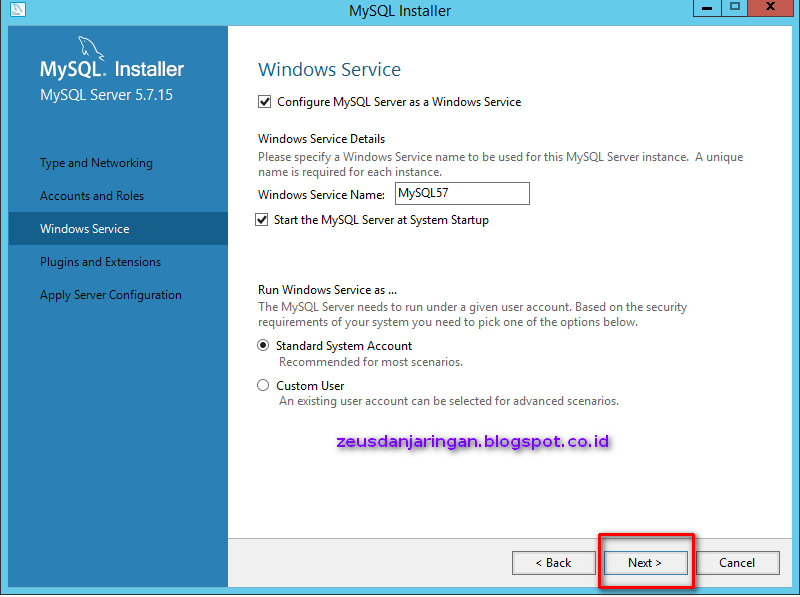Screen dimensions: 800x597
Task: Toggle Configure MySQL Server as a Windows Service
Action: pyautogui.click(x=264, y=102)
